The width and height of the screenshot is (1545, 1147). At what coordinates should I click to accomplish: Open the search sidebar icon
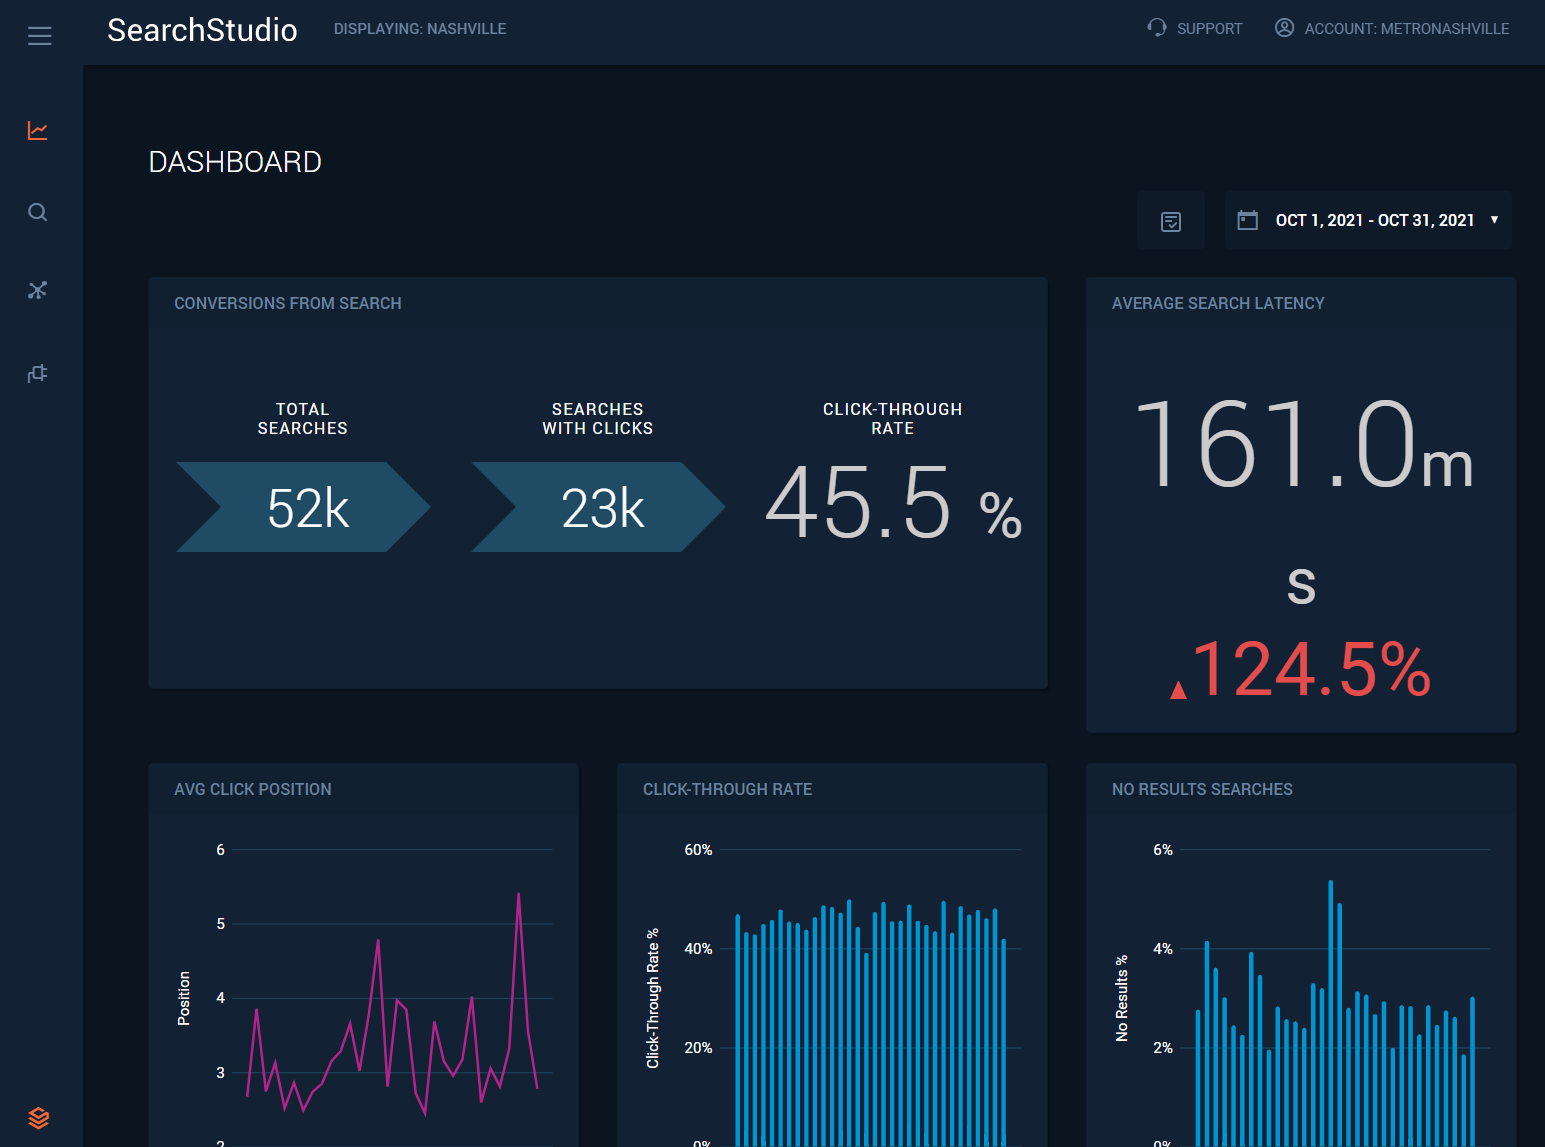[38, 212]
